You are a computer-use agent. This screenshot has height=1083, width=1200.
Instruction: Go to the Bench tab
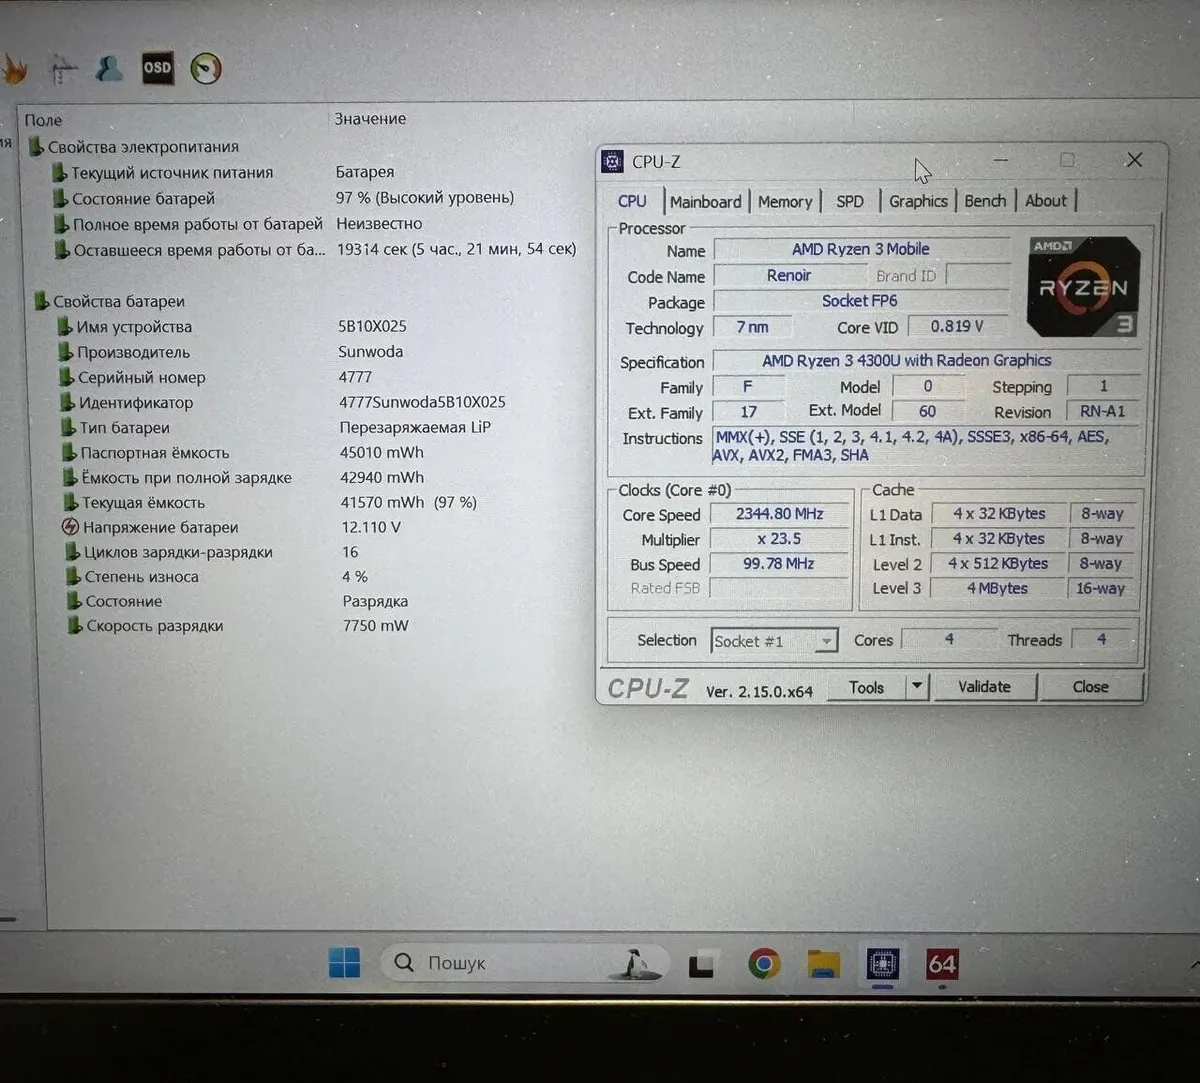[x=985, y=201]
